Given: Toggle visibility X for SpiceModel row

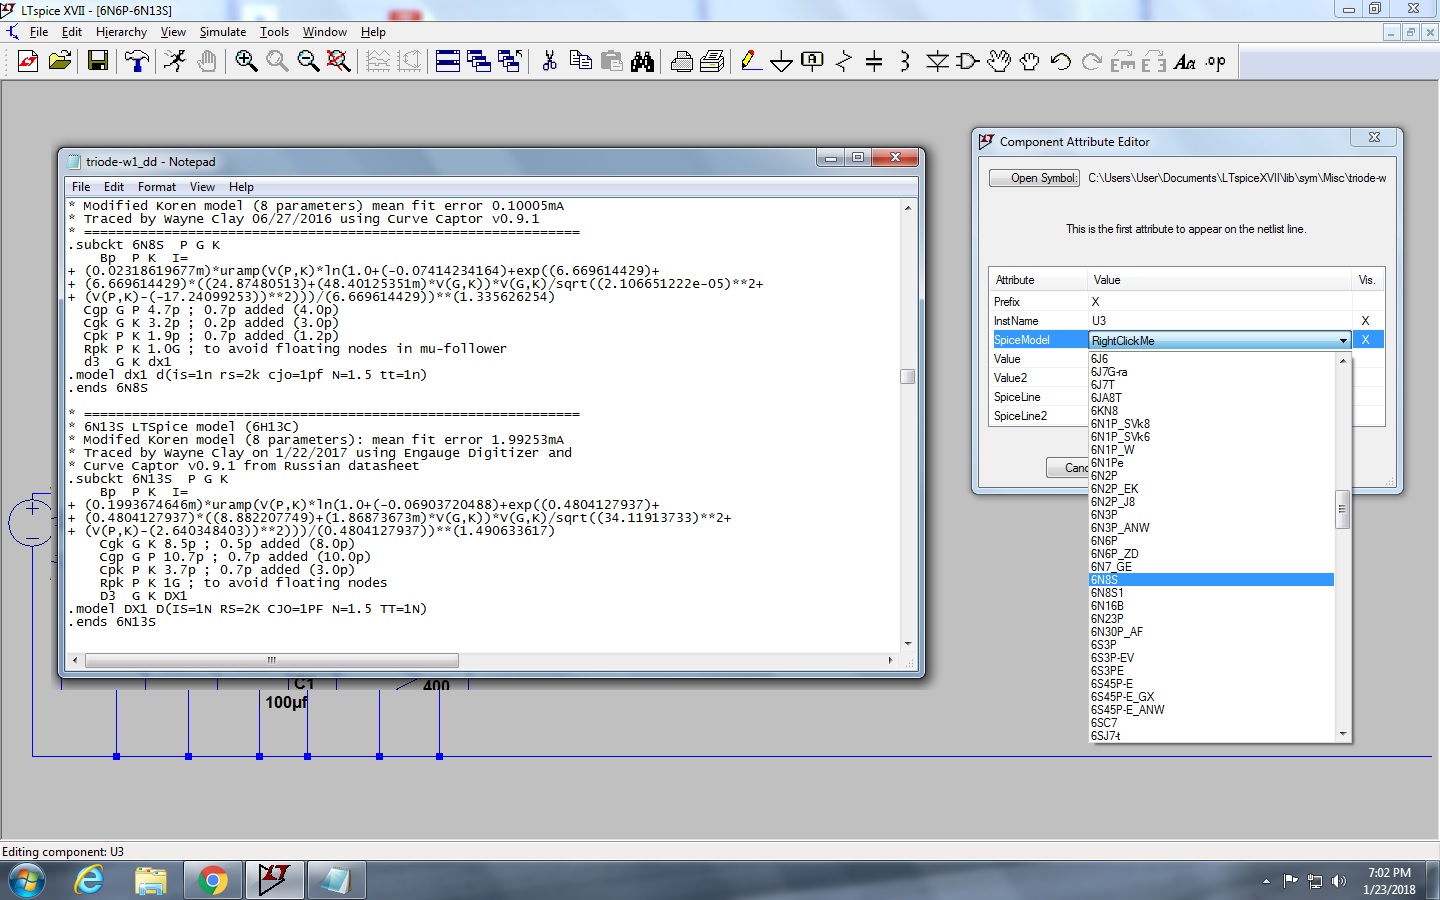Looking at the screenshot, I should click(x=1365, y=340).
